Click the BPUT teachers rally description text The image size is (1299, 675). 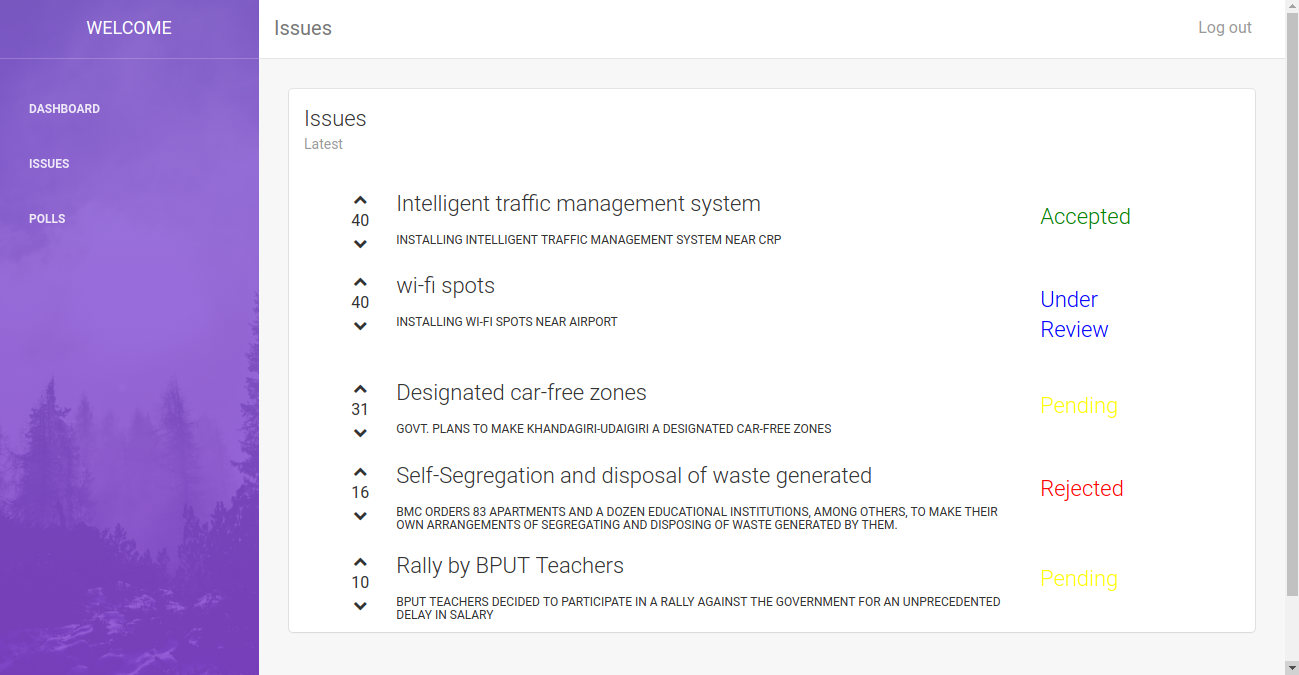coord(698,608)
